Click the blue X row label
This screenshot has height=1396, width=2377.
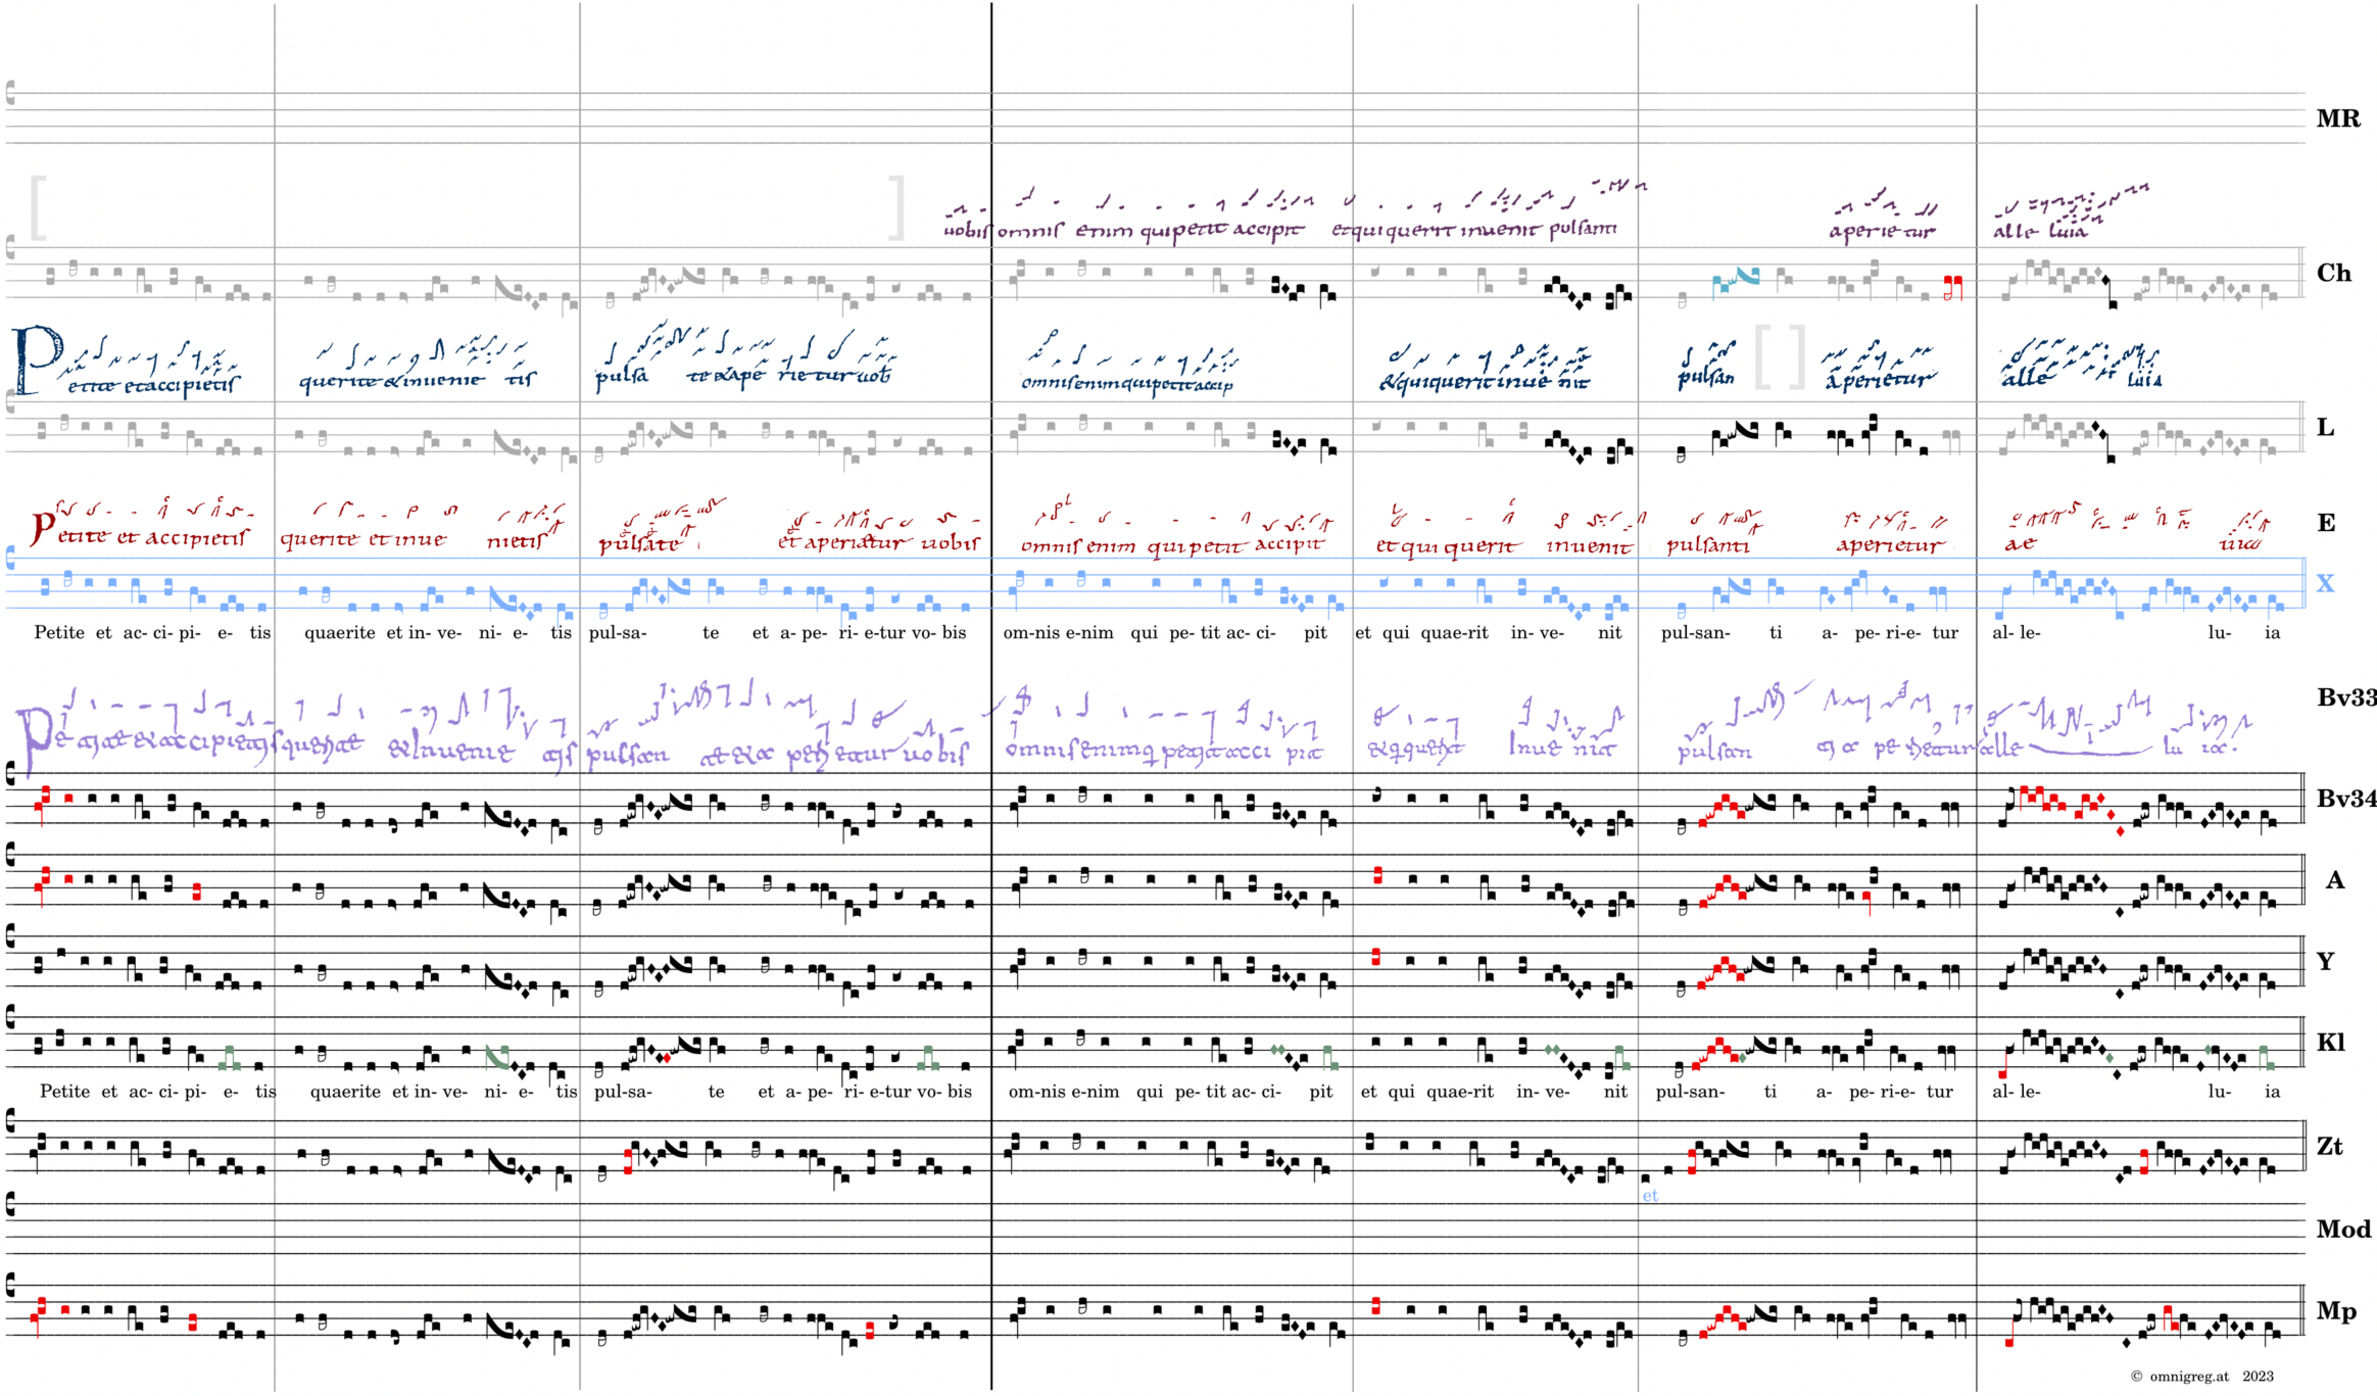(x=2325, y=584)
